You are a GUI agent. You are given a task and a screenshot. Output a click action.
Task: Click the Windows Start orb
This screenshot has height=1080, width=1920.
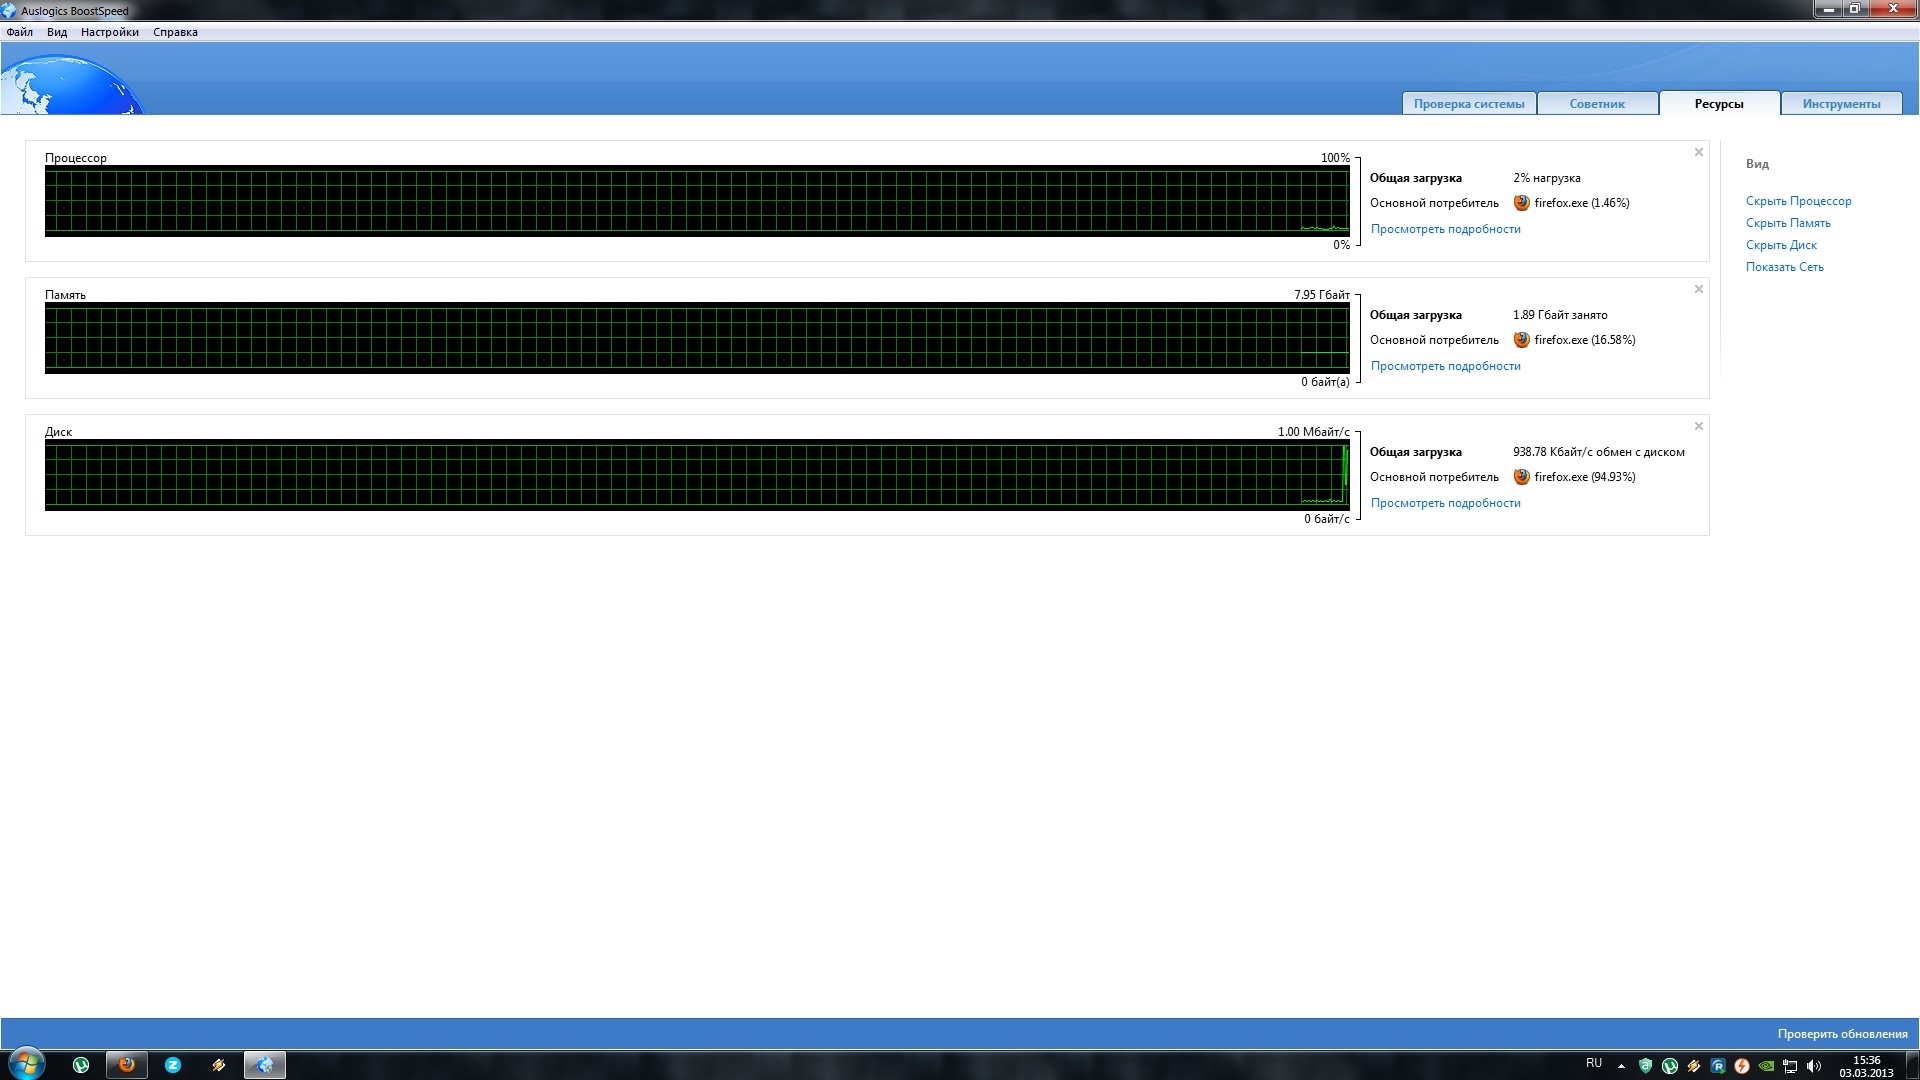[x=26, y=1063]
